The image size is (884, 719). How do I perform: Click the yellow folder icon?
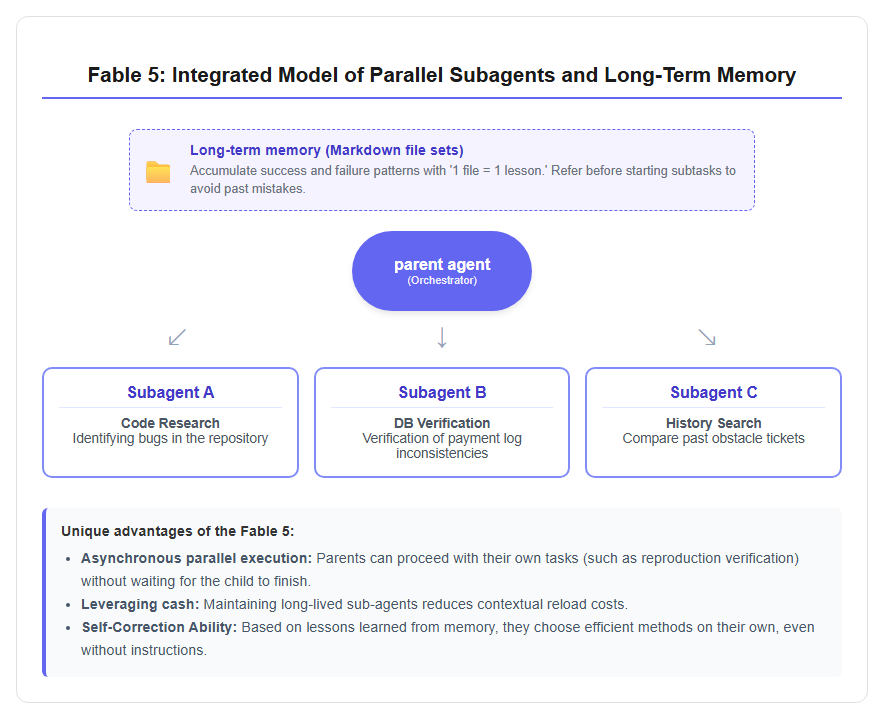(x=158, y=172)
